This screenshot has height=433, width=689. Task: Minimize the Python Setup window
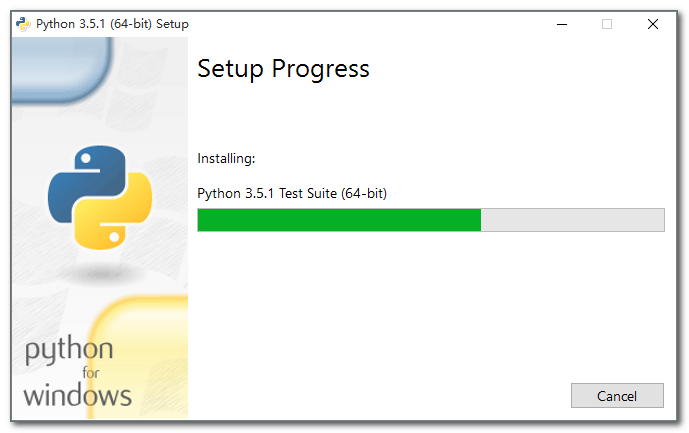click(x=560, y=24)
